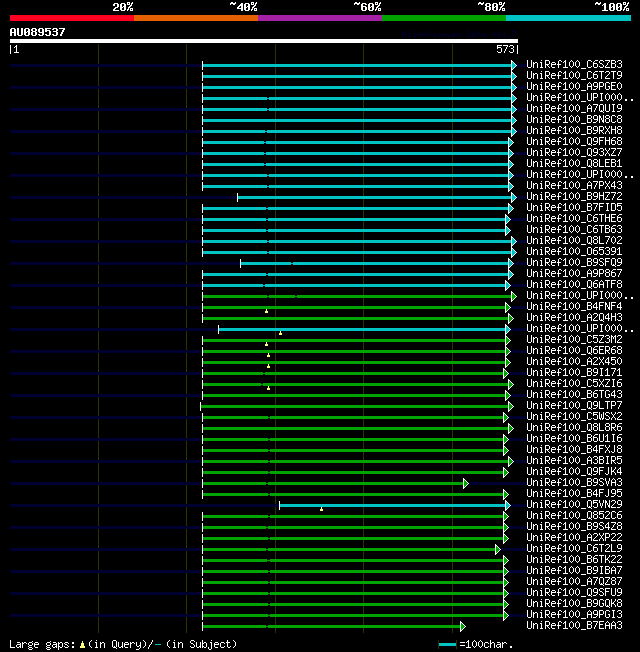Open hit UniRef100_B9N8C8
Screen dimensions: 640x652
(574, 119)
